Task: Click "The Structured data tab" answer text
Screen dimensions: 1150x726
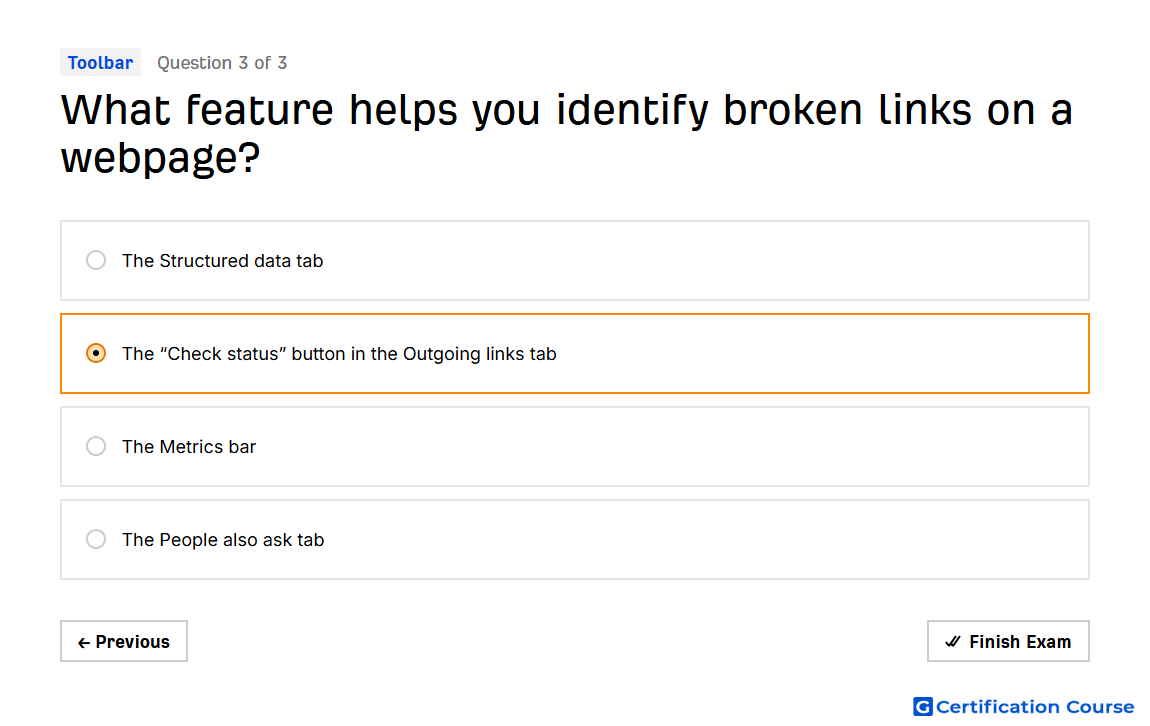Action: (x=222, y=260)
